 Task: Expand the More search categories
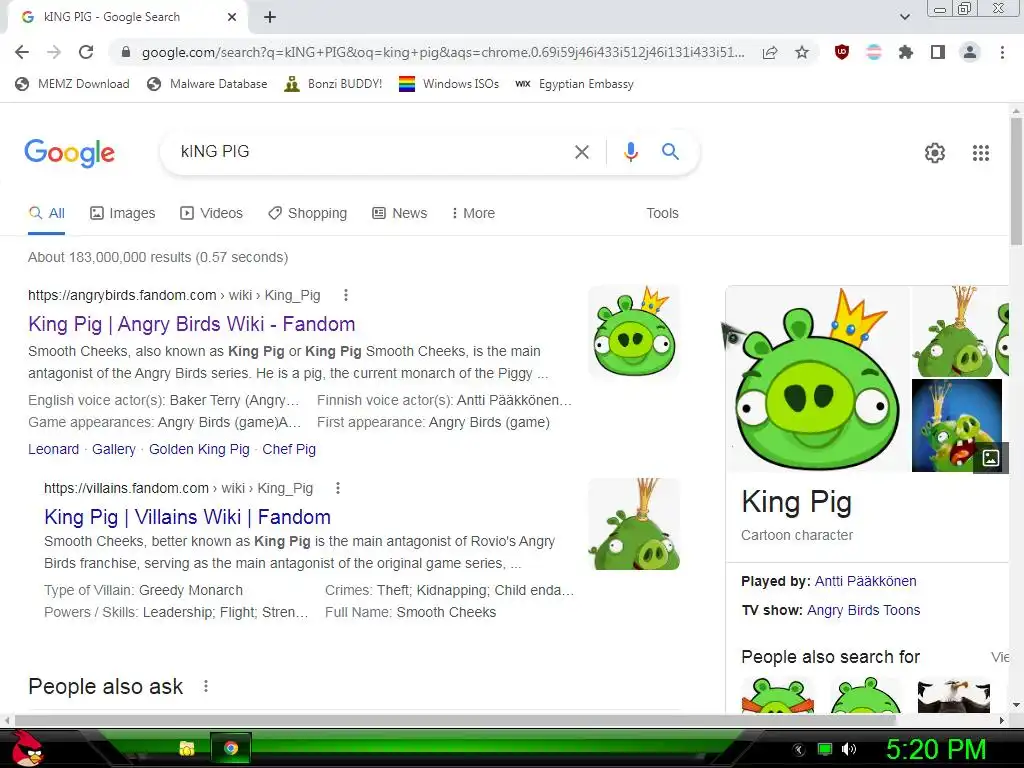click(473, 214)
